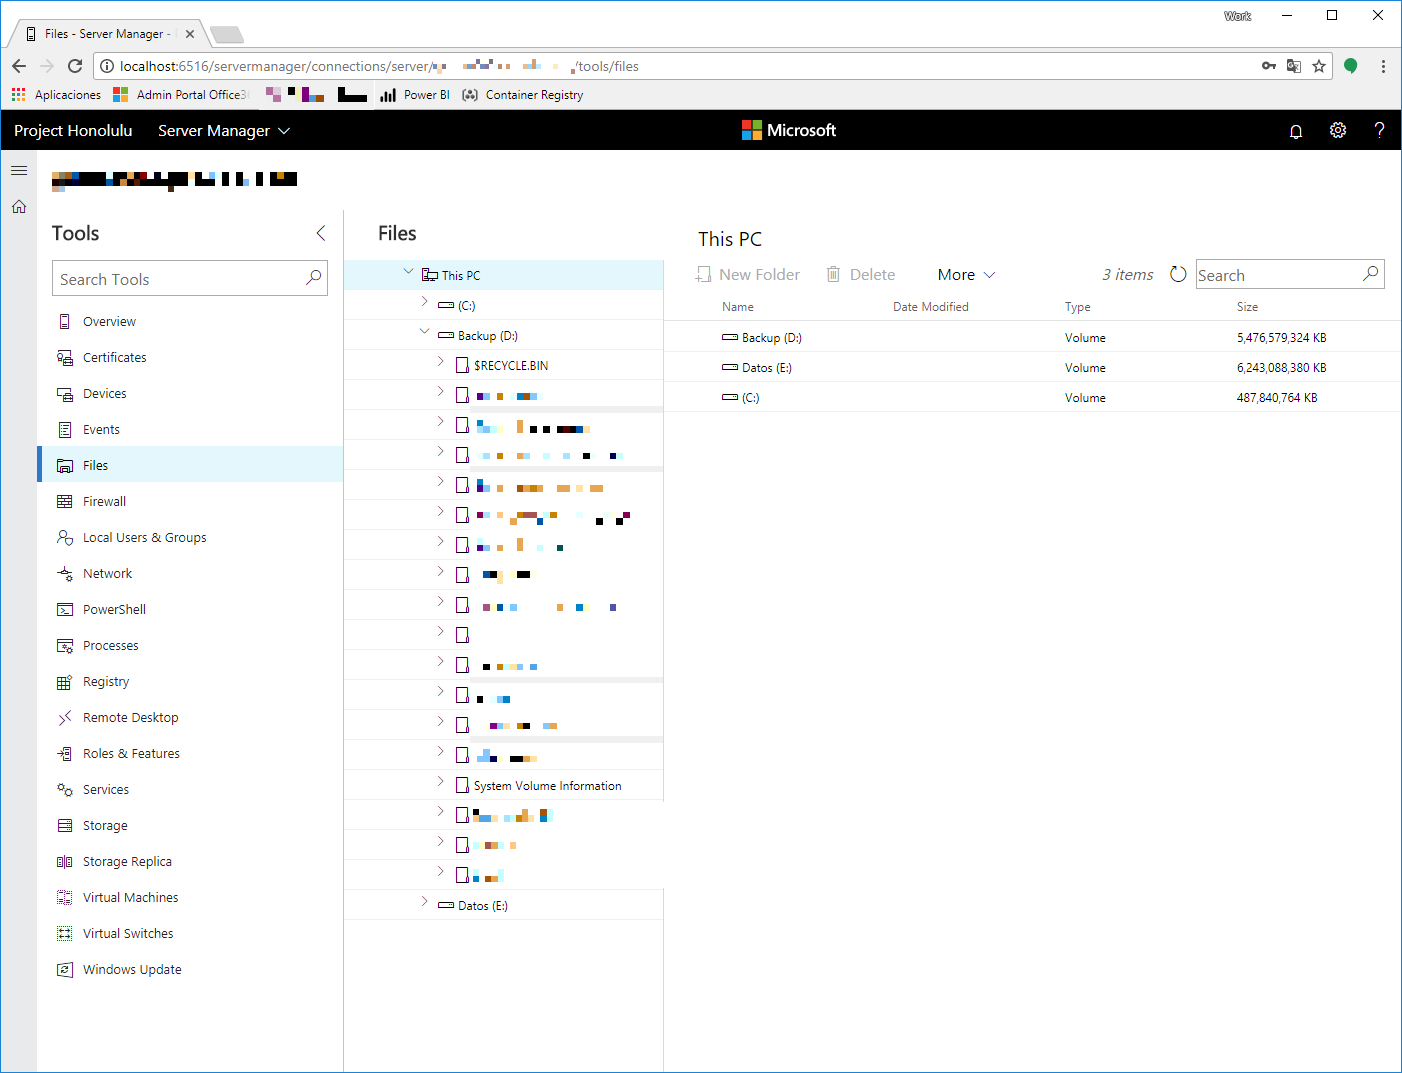Open the settings gear icon
The width and height of the screenshot is (1402, 1073).
[x=1338, y=130]
